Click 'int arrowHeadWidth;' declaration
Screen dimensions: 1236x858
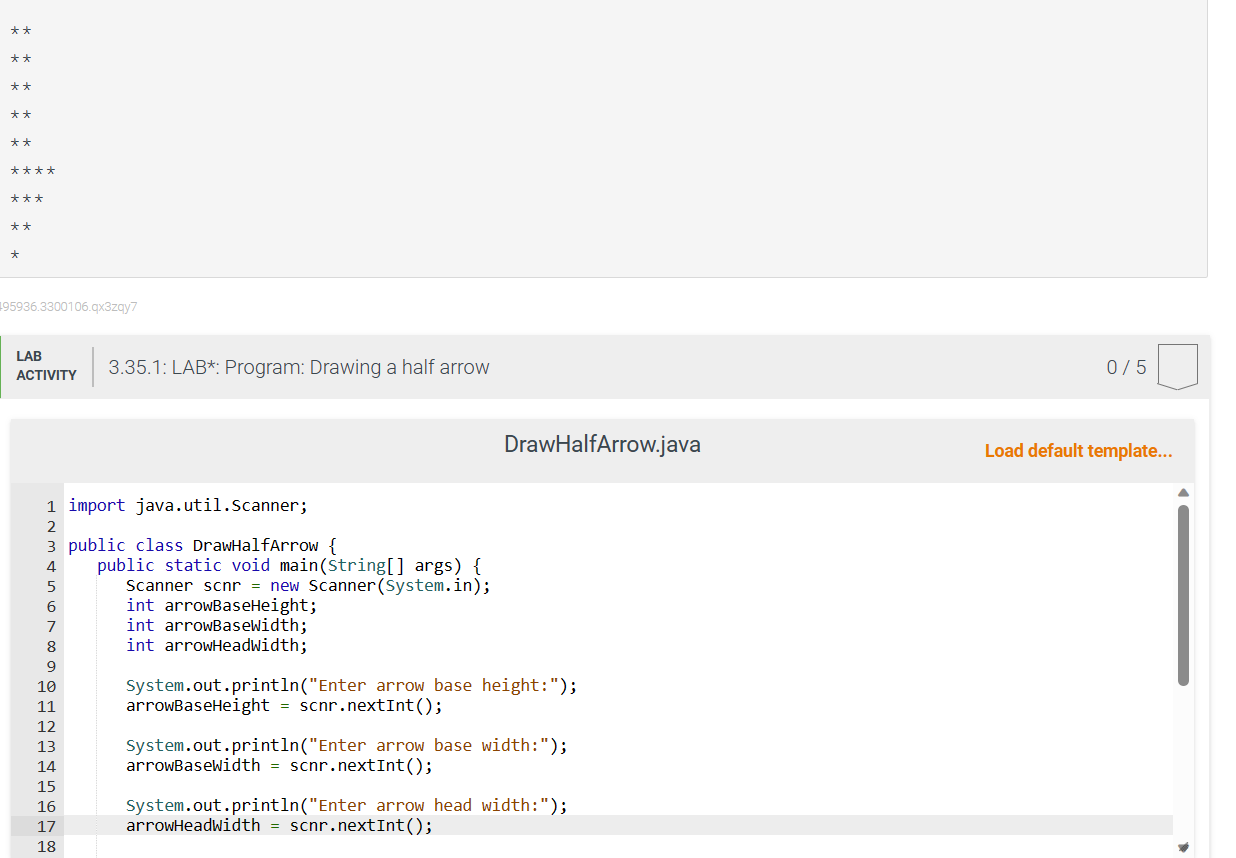click(x=217, y=645)
